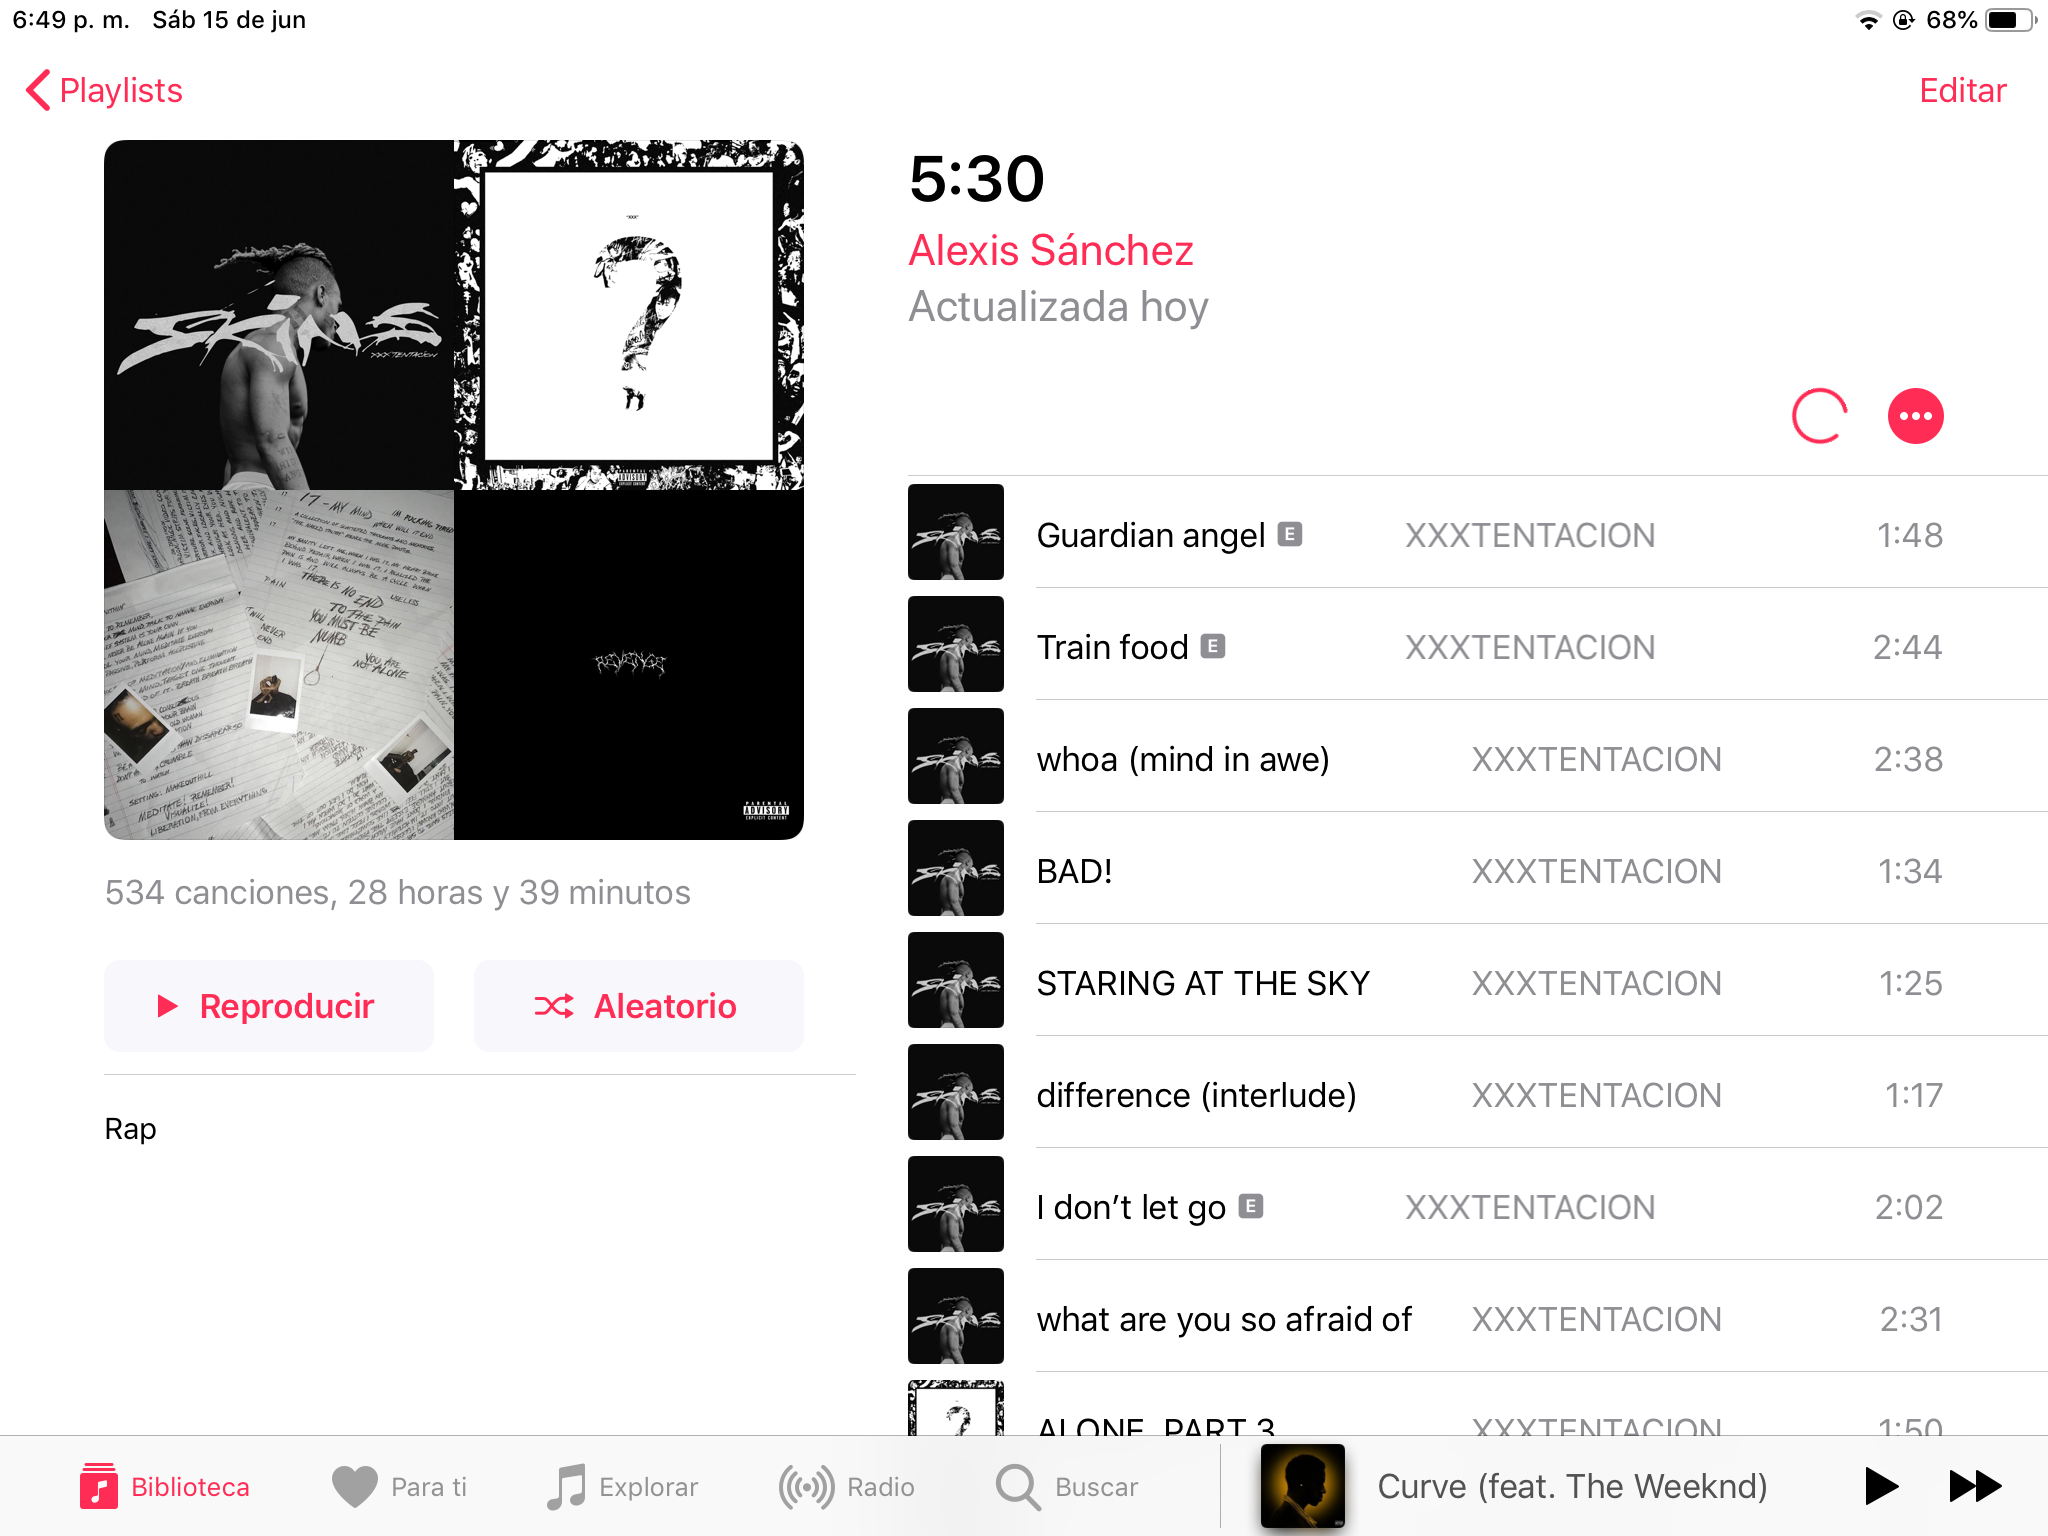Open the three-dots more options button
The image size is (2048, 1536).
pyautogui.click(x=1915, y=416)
